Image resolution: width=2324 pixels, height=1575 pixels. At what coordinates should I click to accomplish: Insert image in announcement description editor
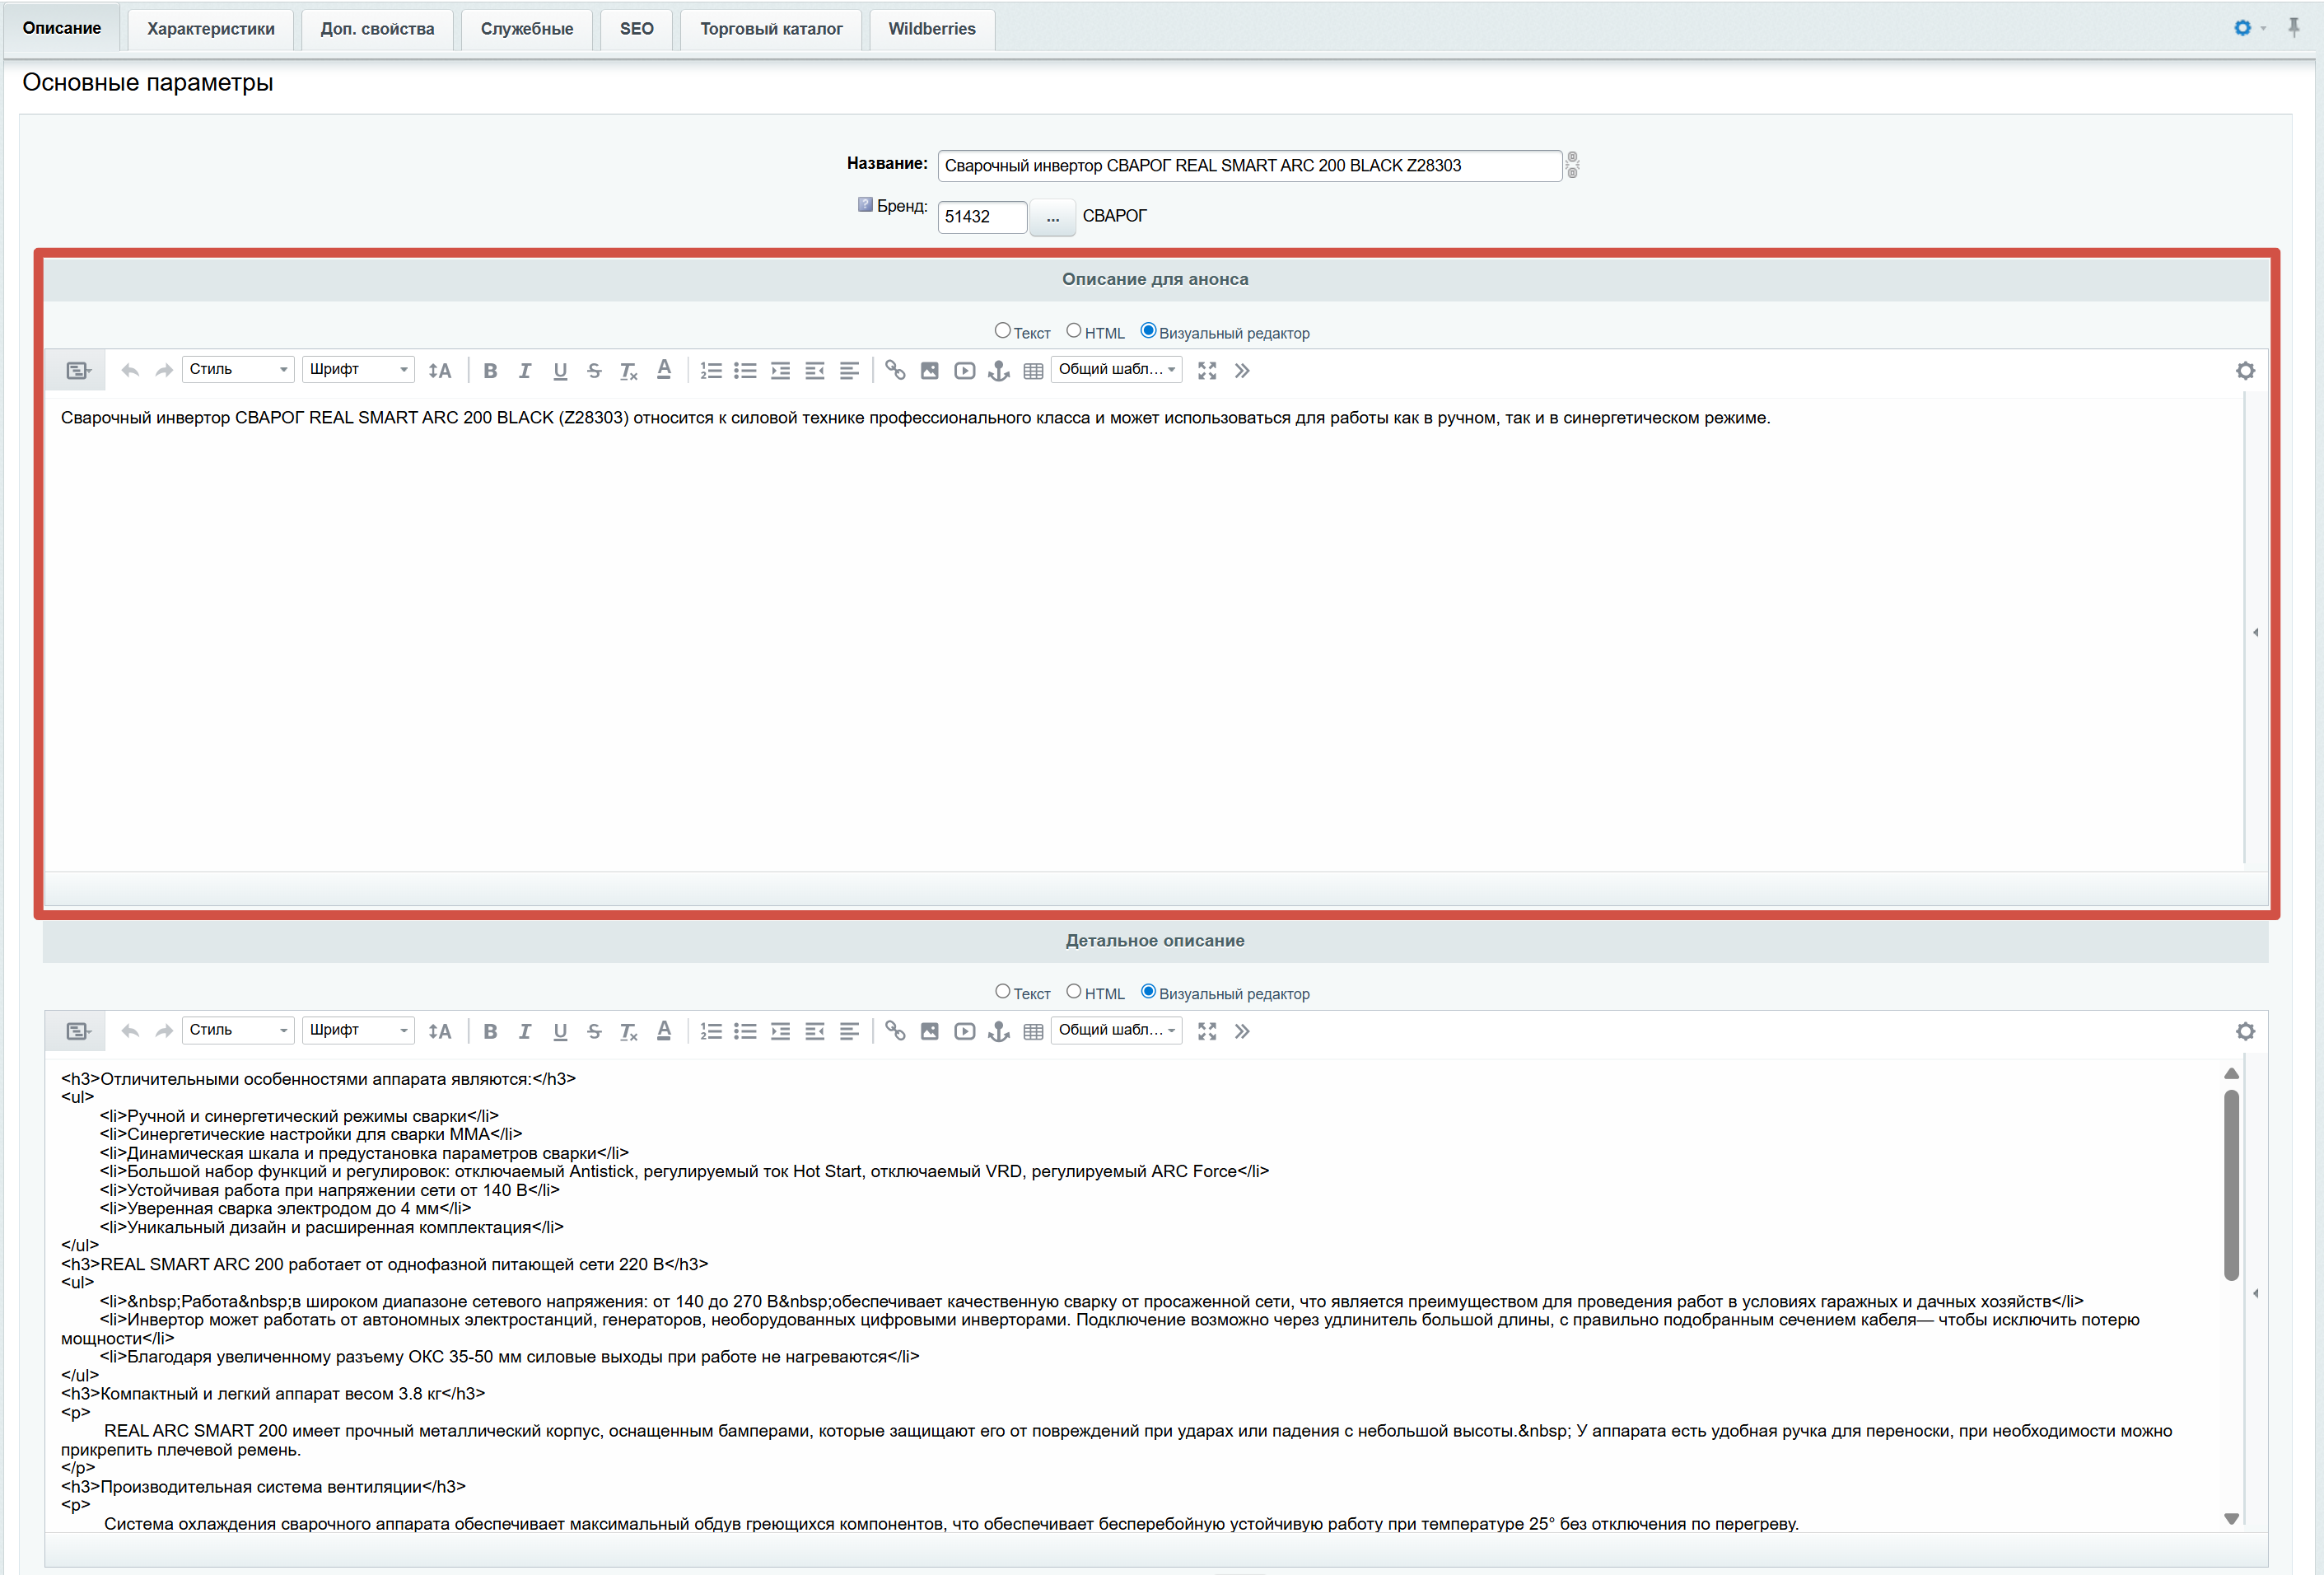[929, 371]
